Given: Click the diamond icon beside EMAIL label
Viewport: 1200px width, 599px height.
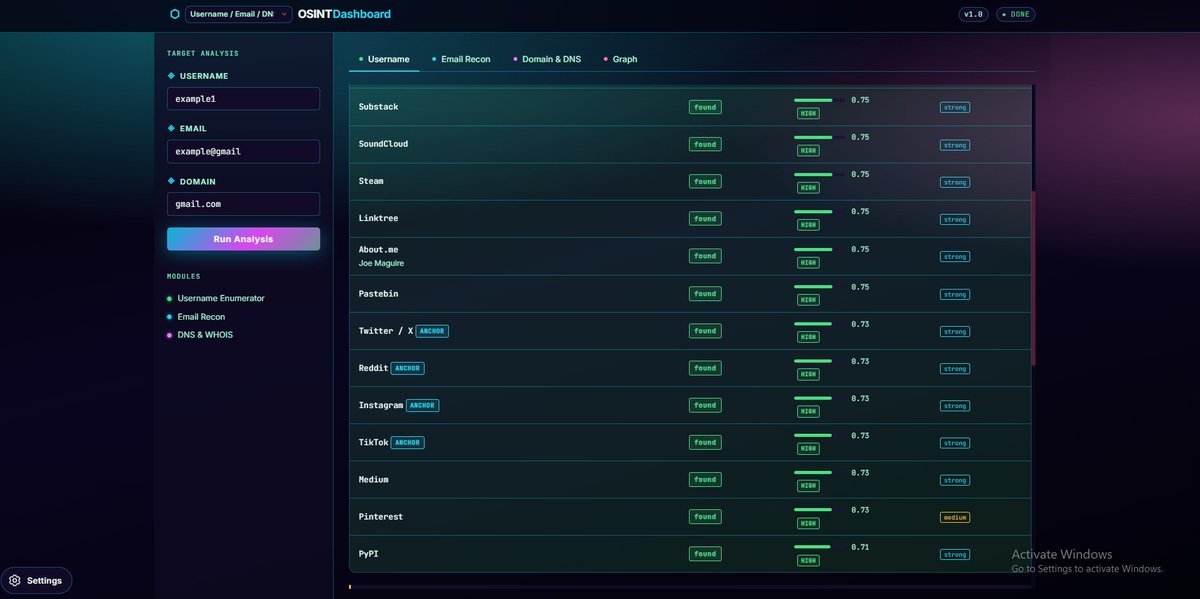Looking at the screenshot, I should click(171, 129).
